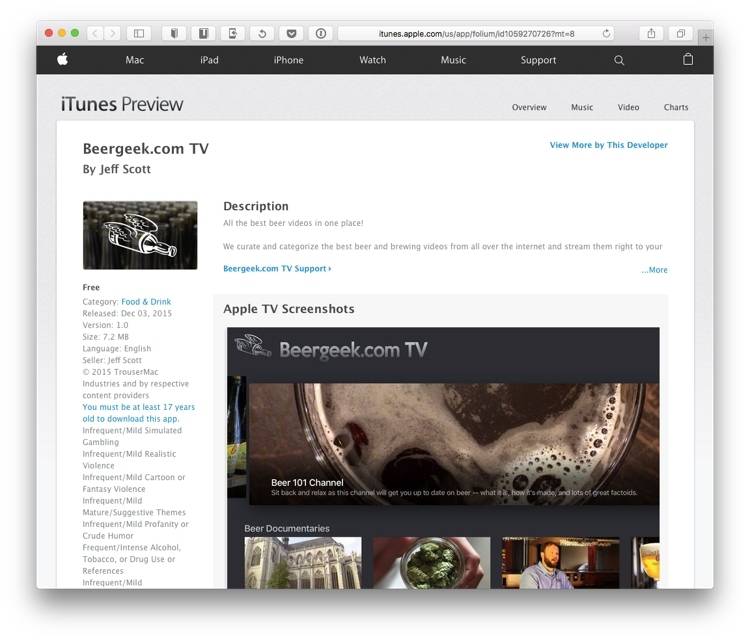Open the Food & Drink category link
The height and width of the screenshot is (641, 750).
pyautogui.click(x=146, y=302)
